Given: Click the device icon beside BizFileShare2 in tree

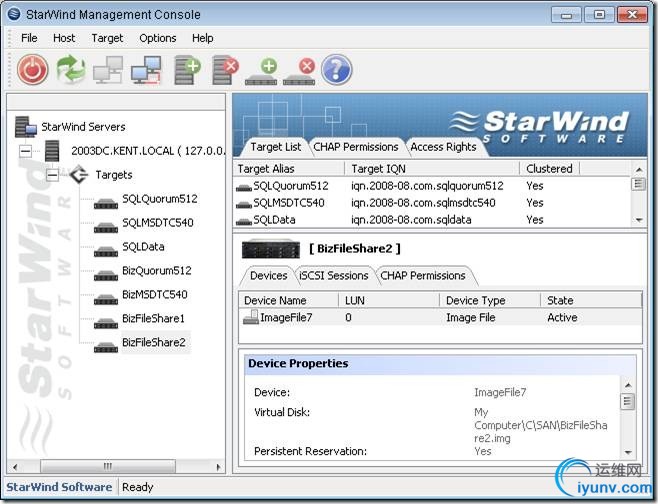Looking at the screenshot, I should pos(106,346).
